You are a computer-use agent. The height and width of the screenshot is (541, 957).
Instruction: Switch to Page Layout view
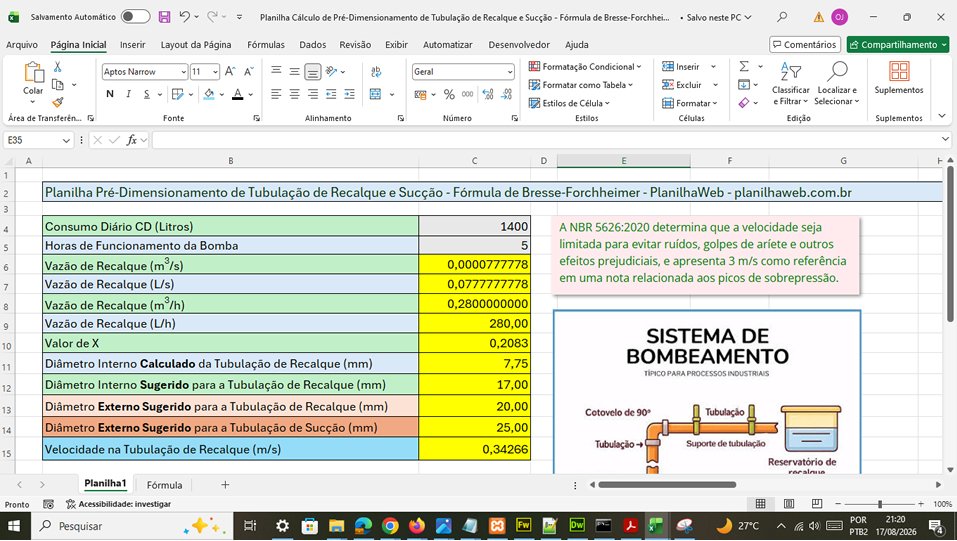coord(789,504)
